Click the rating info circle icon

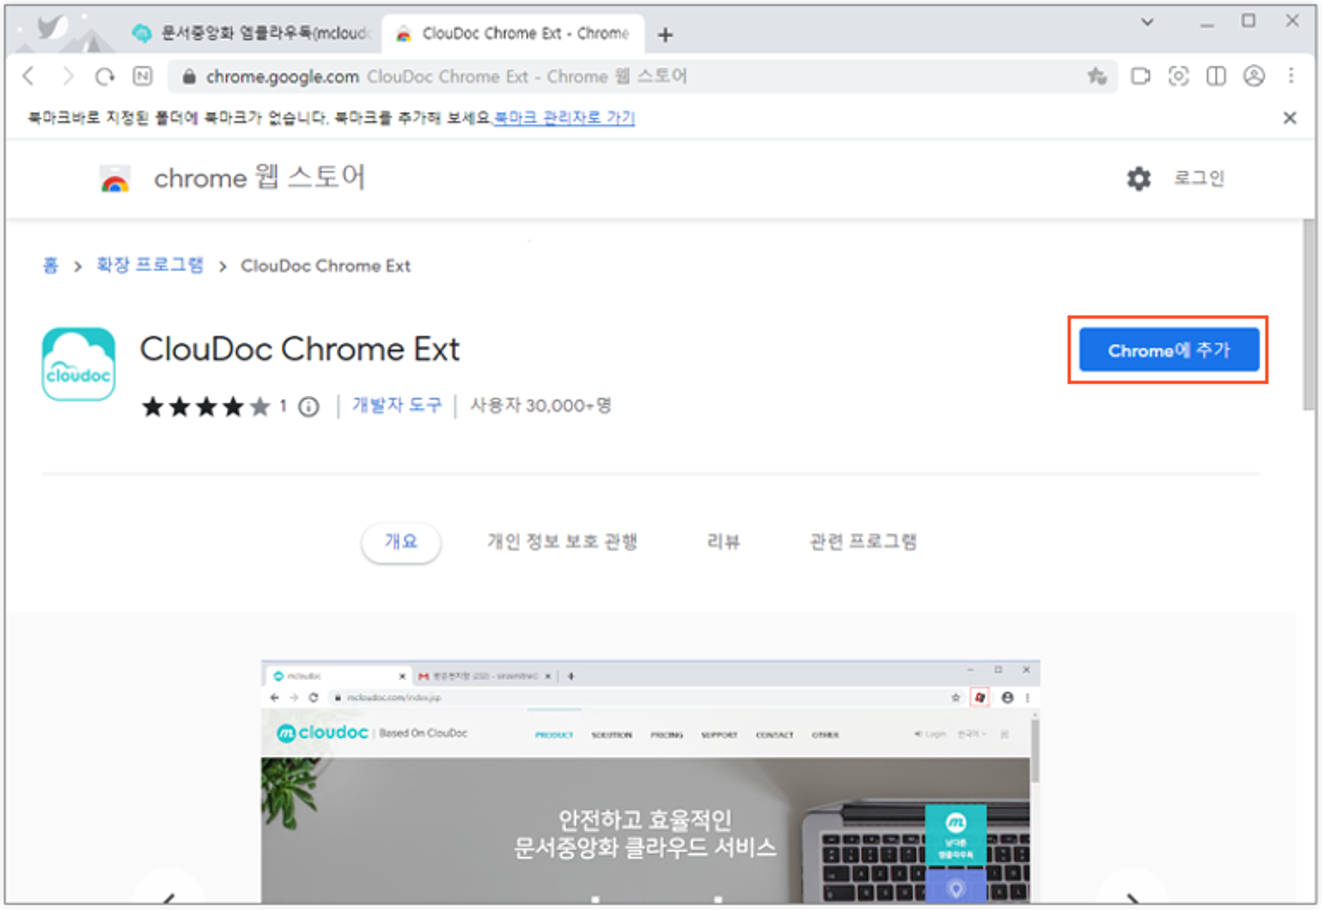(309, 406)
